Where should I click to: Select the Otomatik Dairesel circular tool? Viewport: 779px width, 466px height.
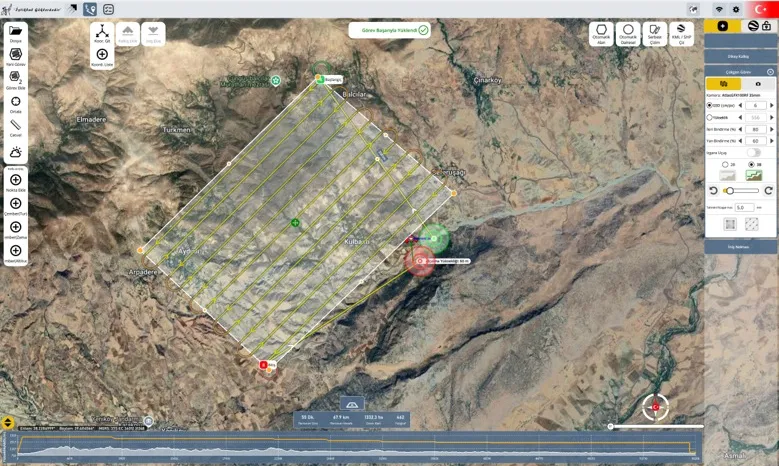click(628, 33)
